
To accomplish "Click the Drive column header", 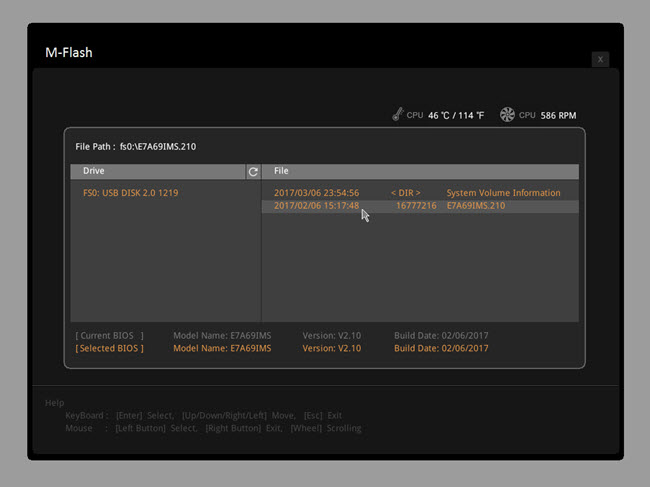I will coord(93,172).
